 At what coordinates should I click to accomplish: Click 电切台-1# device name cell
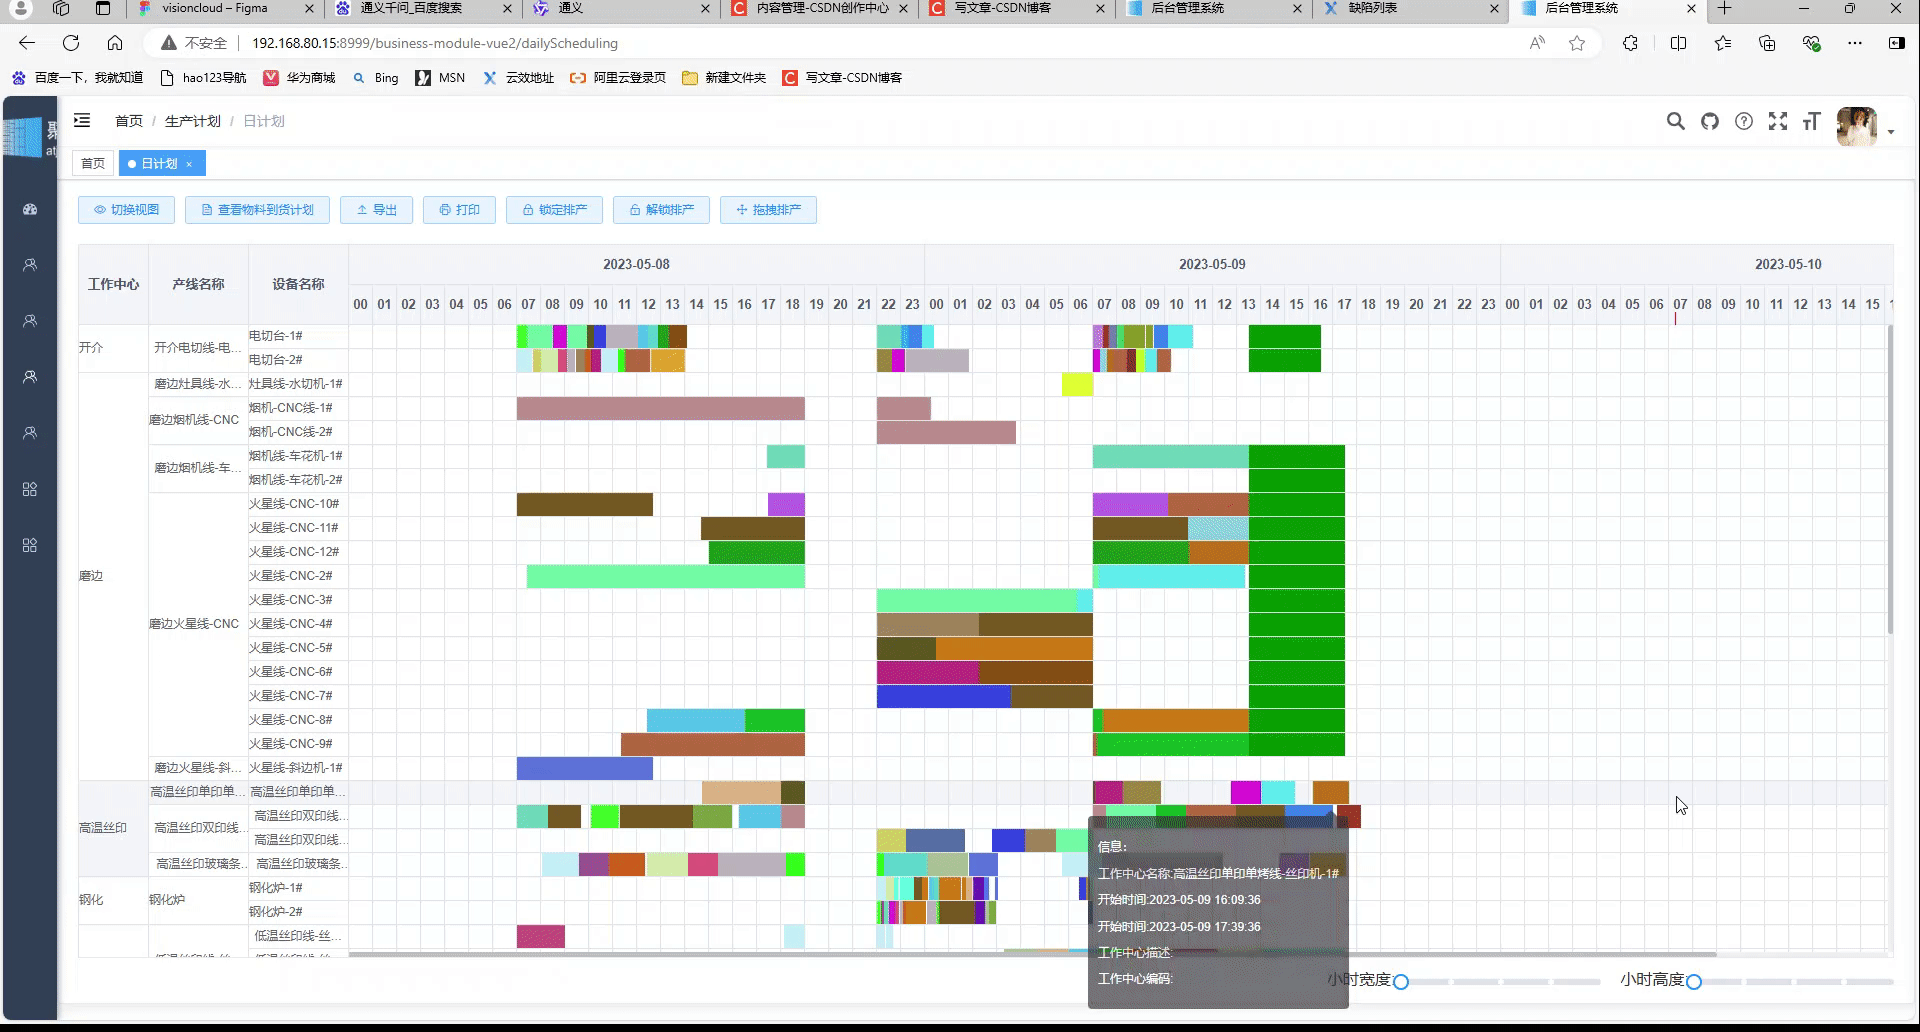click(298, 336)
